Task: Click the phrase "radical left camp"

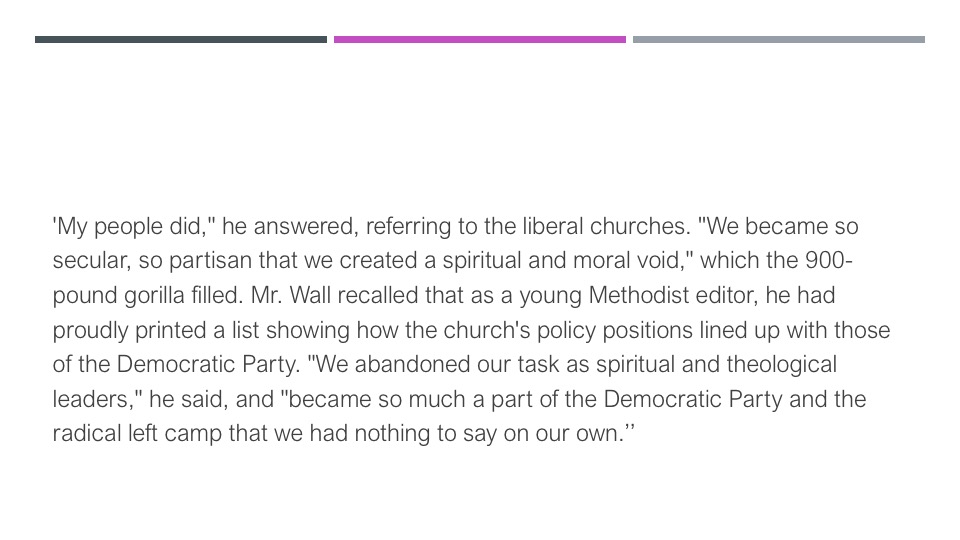Action: (x=137, y=435)
